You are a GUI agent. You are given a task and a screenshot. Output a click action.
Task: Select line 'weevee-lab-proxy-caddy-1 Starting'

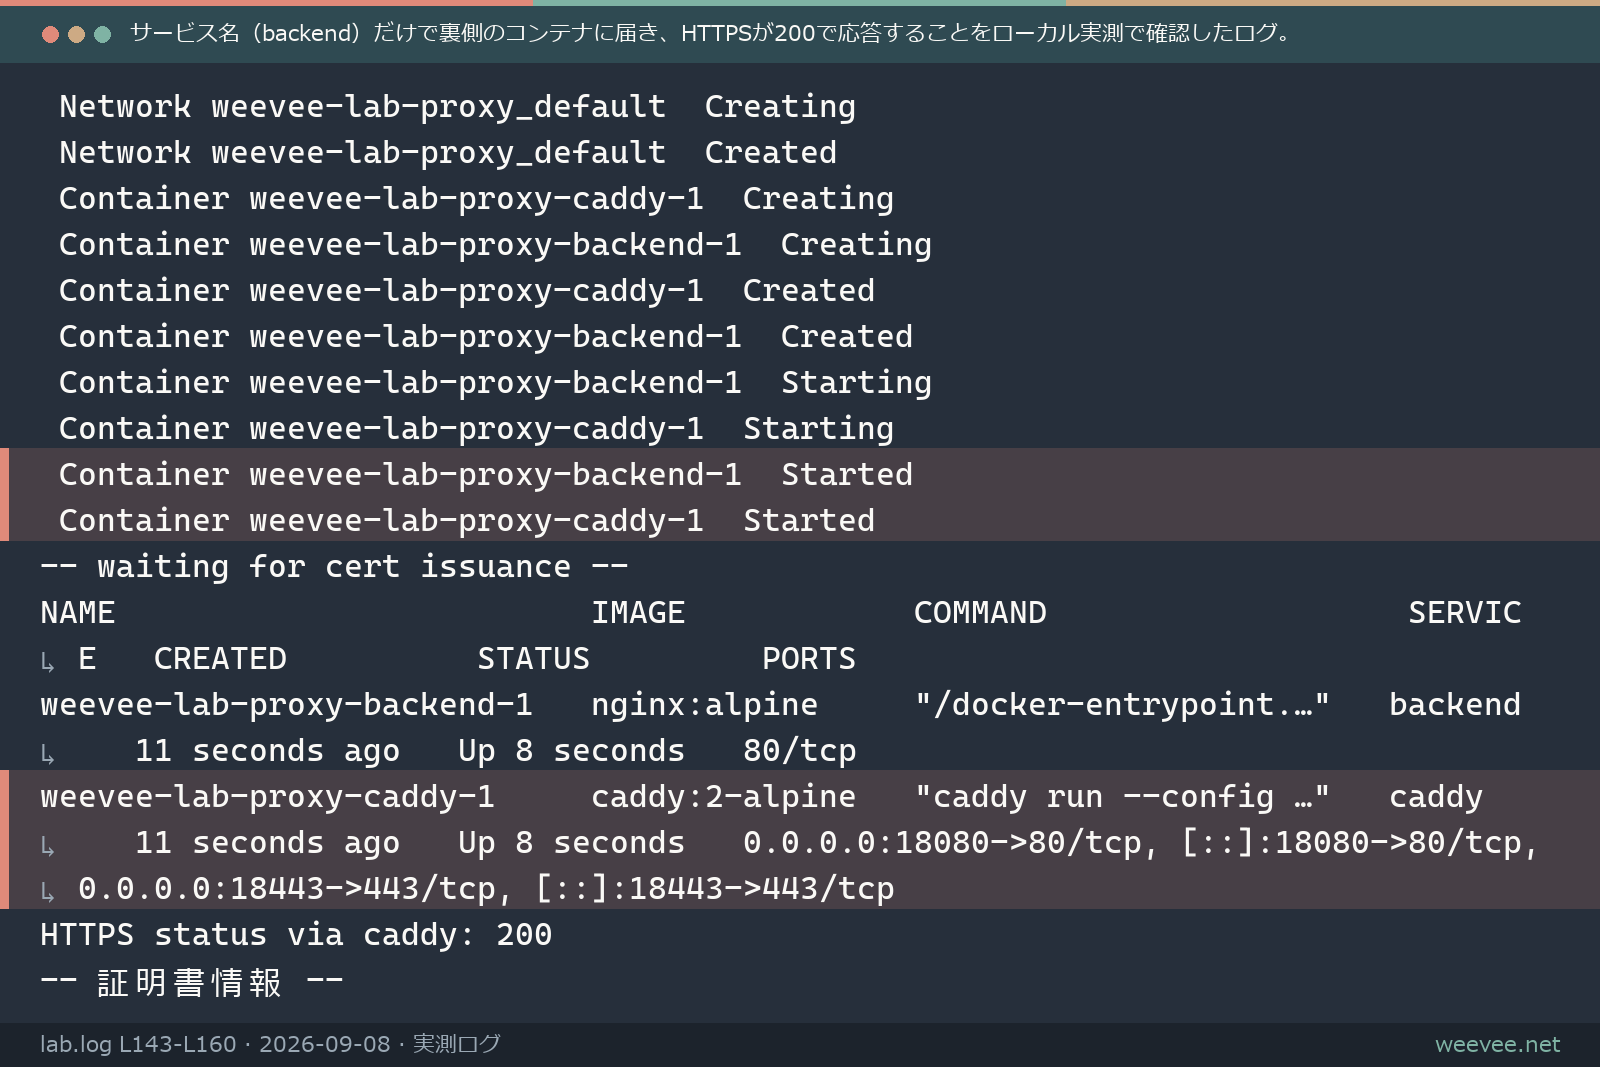(x=476, y=428)
